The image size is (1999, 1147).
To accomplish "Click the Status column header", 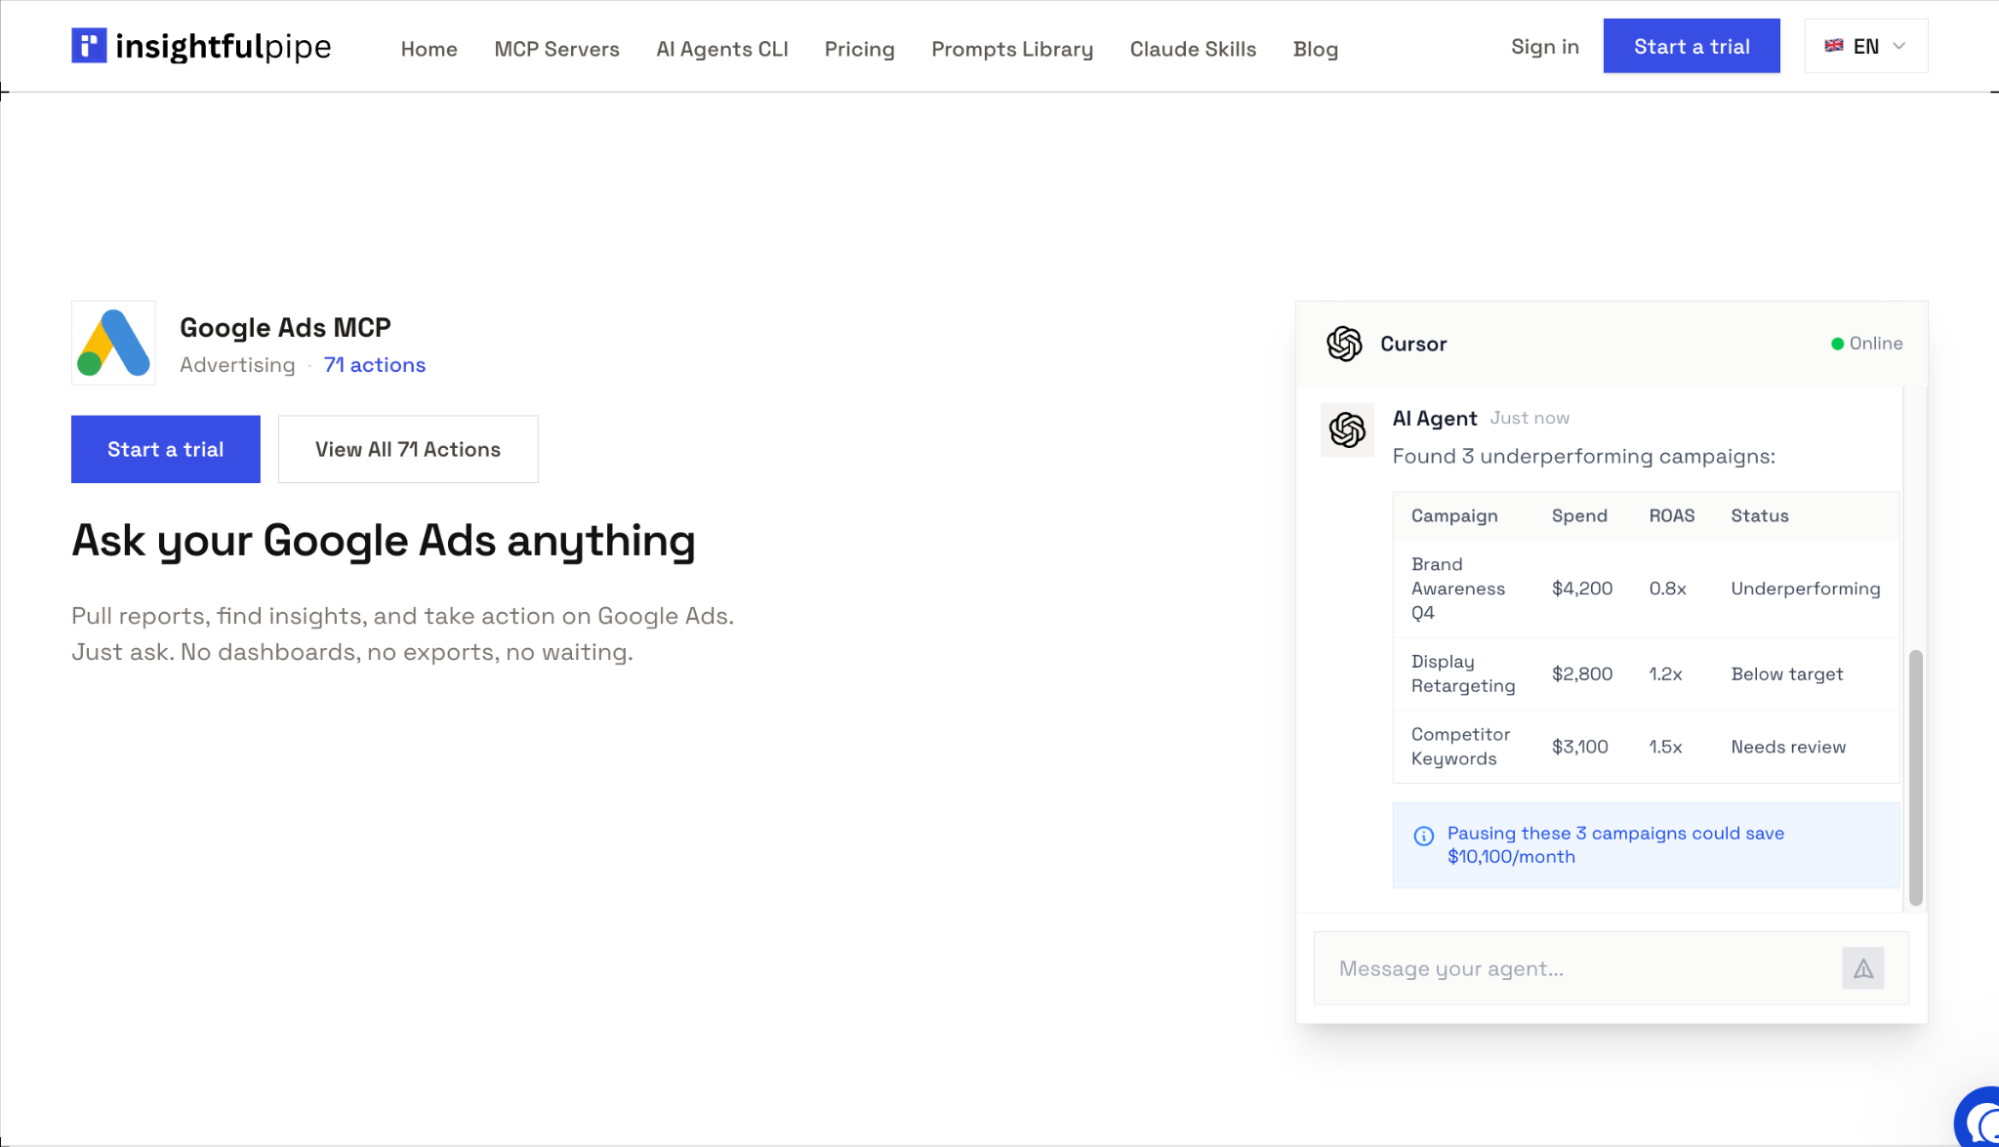I will point(1759,516).
